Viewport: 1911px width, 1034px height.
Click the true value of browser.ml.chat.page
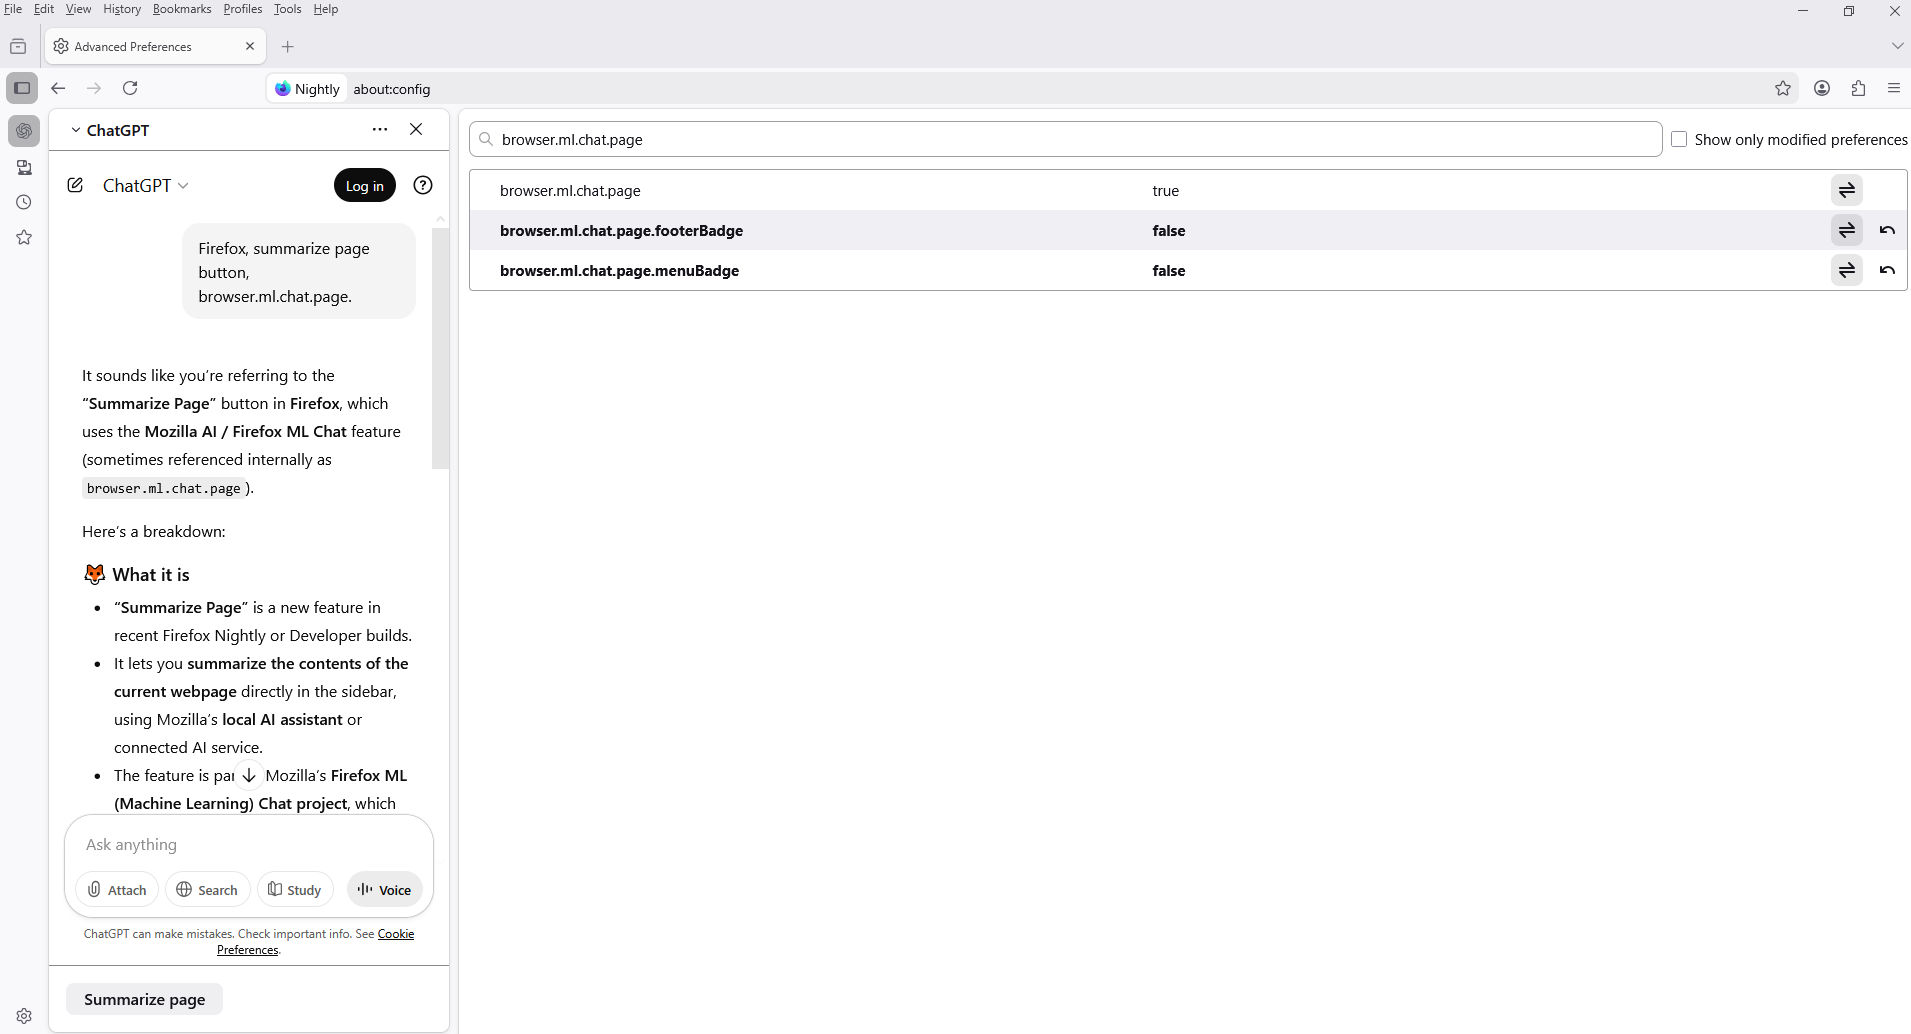(1166, 190)
